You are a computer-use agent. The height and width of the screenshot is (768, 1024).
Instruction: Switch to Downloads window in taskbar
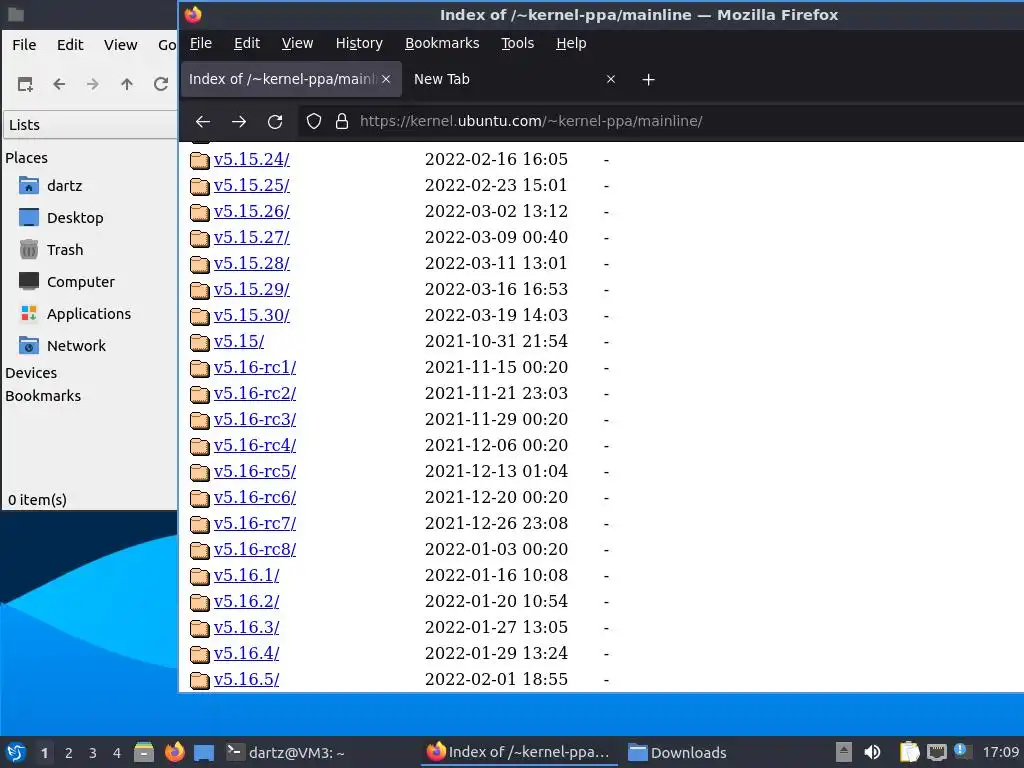tap(678, 752)
